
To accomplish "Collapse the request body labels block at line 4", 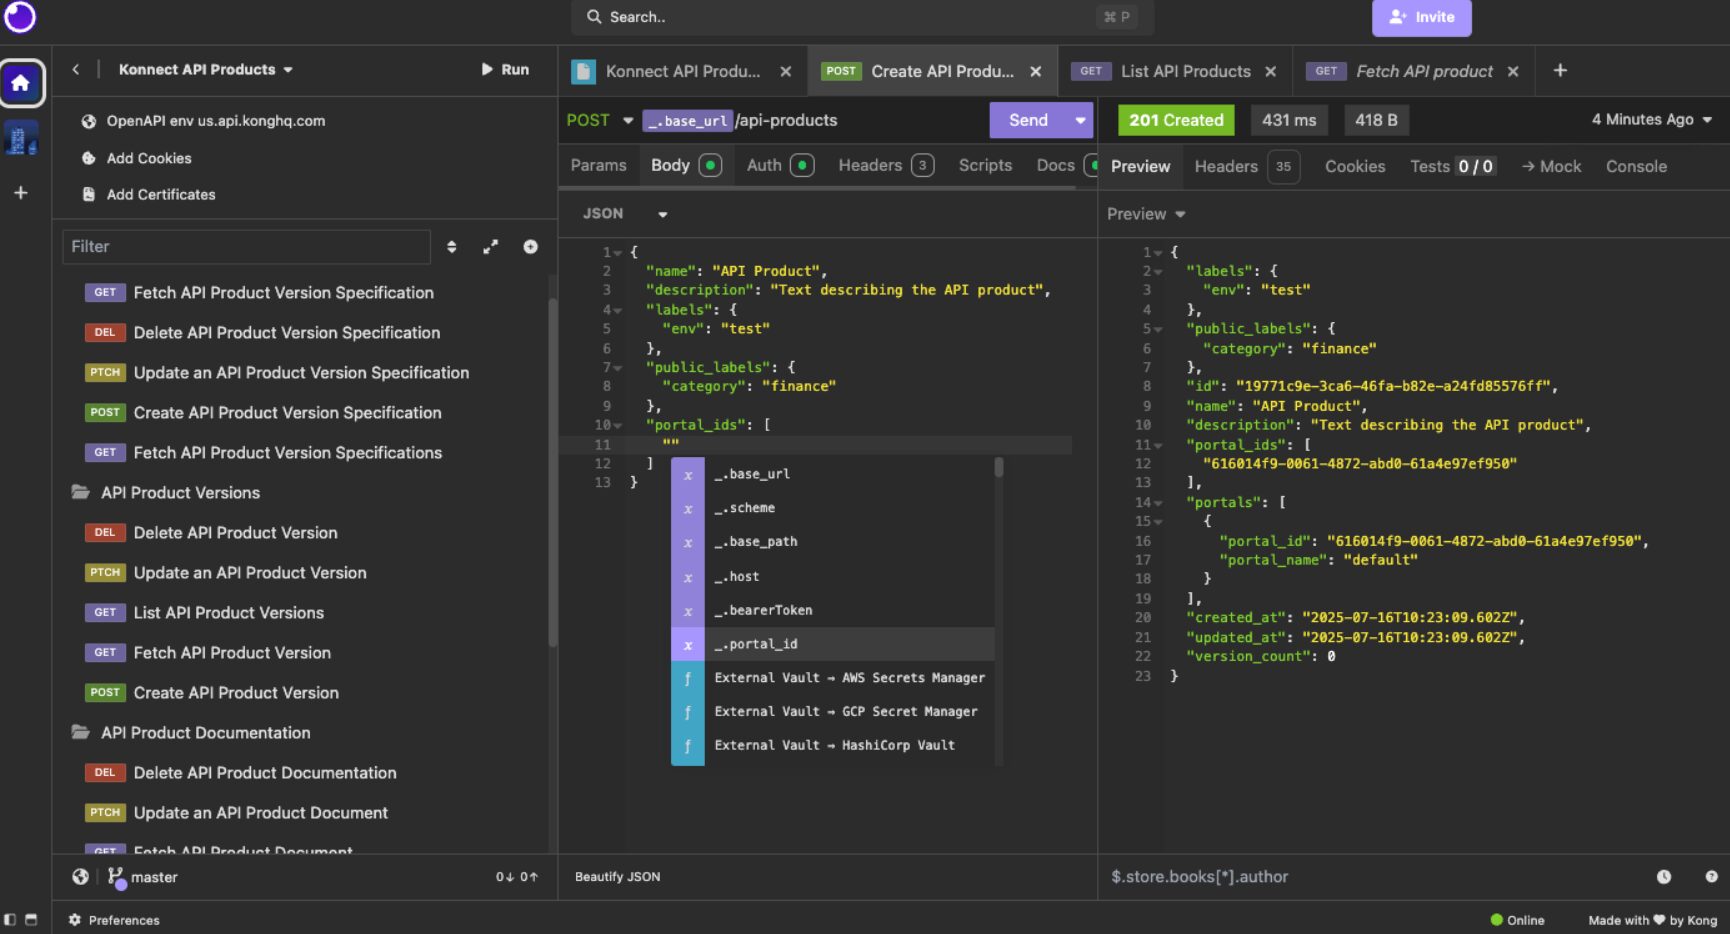I will (619, 311).
